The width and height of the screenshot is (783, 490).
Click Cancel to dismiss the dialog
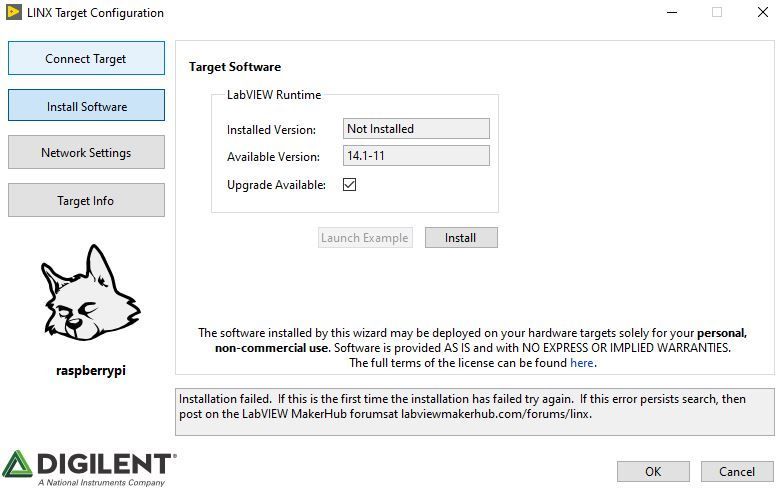pyautogui.click(x=737, y=472)
